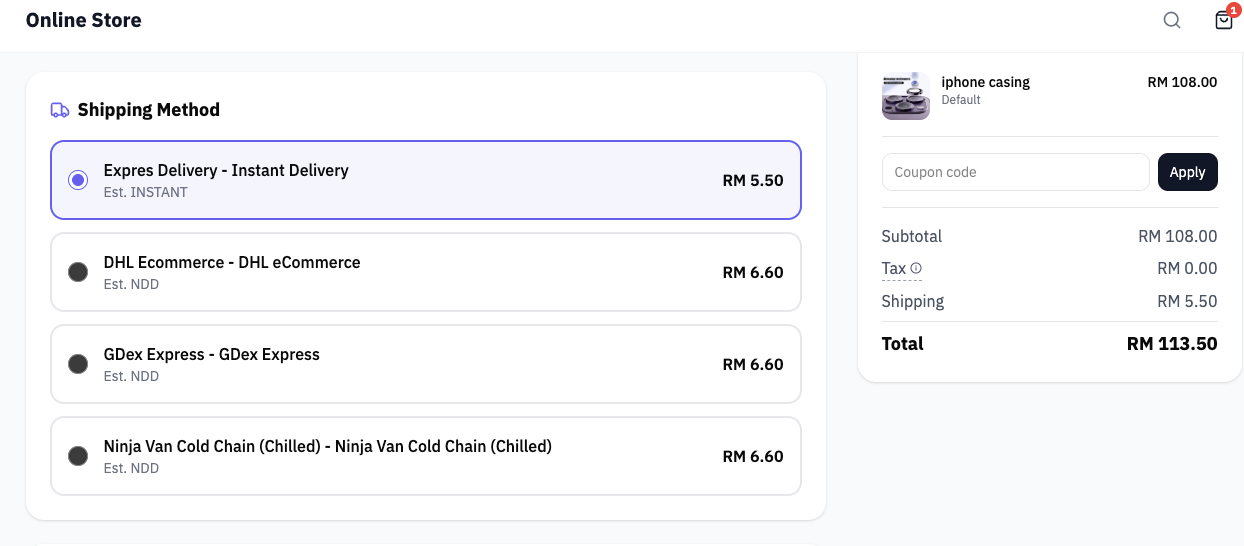Click the Tax label with dotted underline
Viewport: 1244px width, 546px height.
[893, 268]
